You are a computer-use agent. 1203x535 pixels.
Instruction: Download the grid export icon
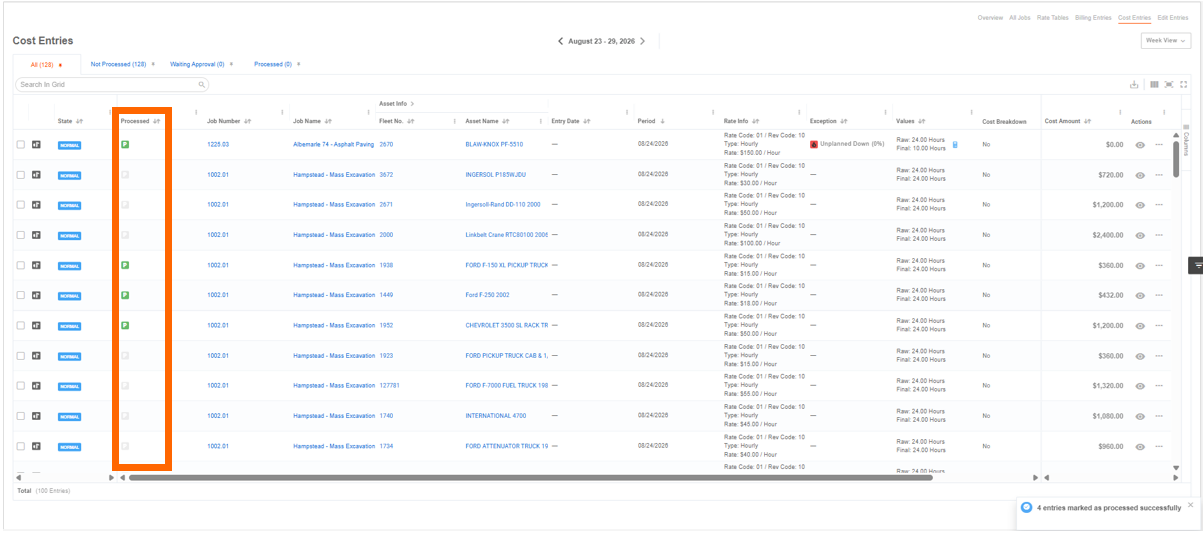pyautogui.click(x=1134, y=85)
